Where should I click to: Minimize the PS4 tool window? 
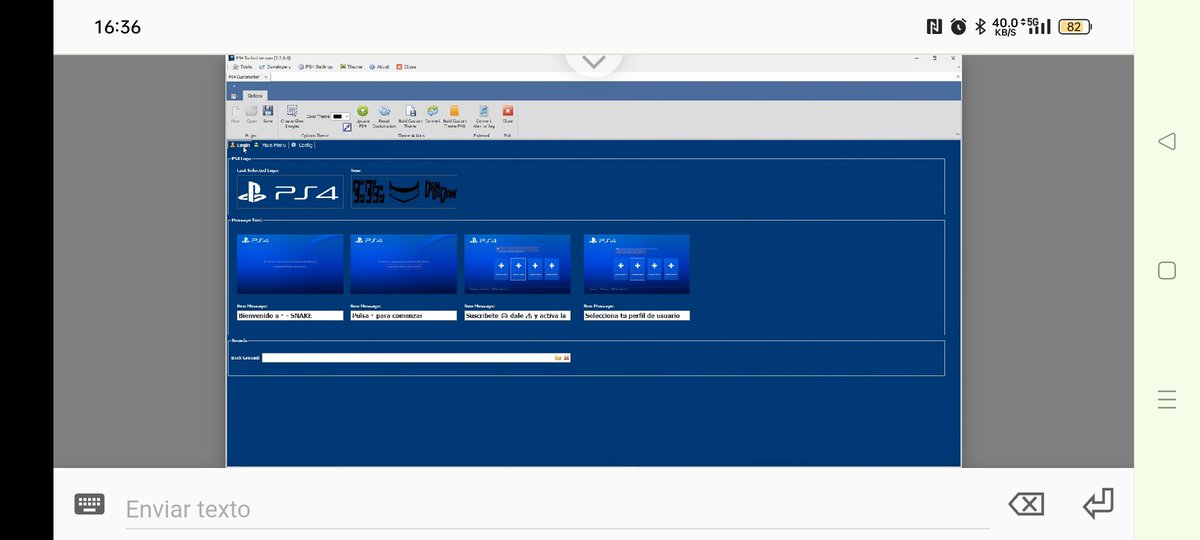click(916, 58)
